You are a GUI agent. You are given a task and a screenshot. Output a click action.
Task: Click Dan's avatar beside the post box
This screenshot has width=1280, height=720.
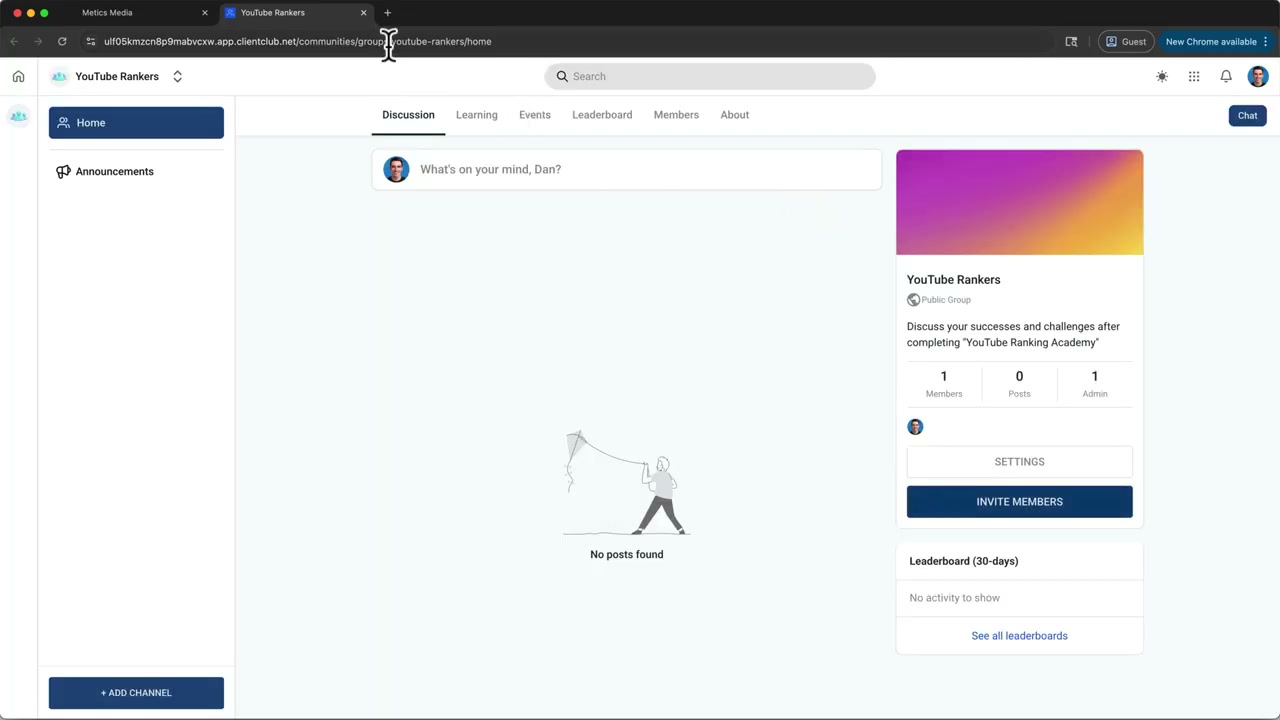[x=396, y=169]
